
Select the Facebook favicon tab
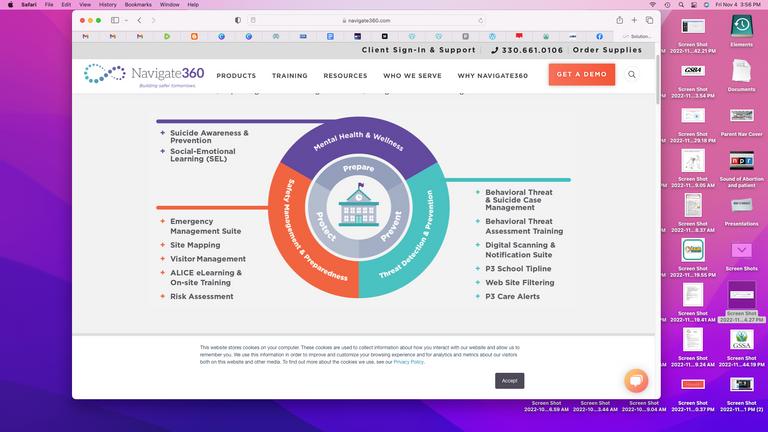click(600, 36)
